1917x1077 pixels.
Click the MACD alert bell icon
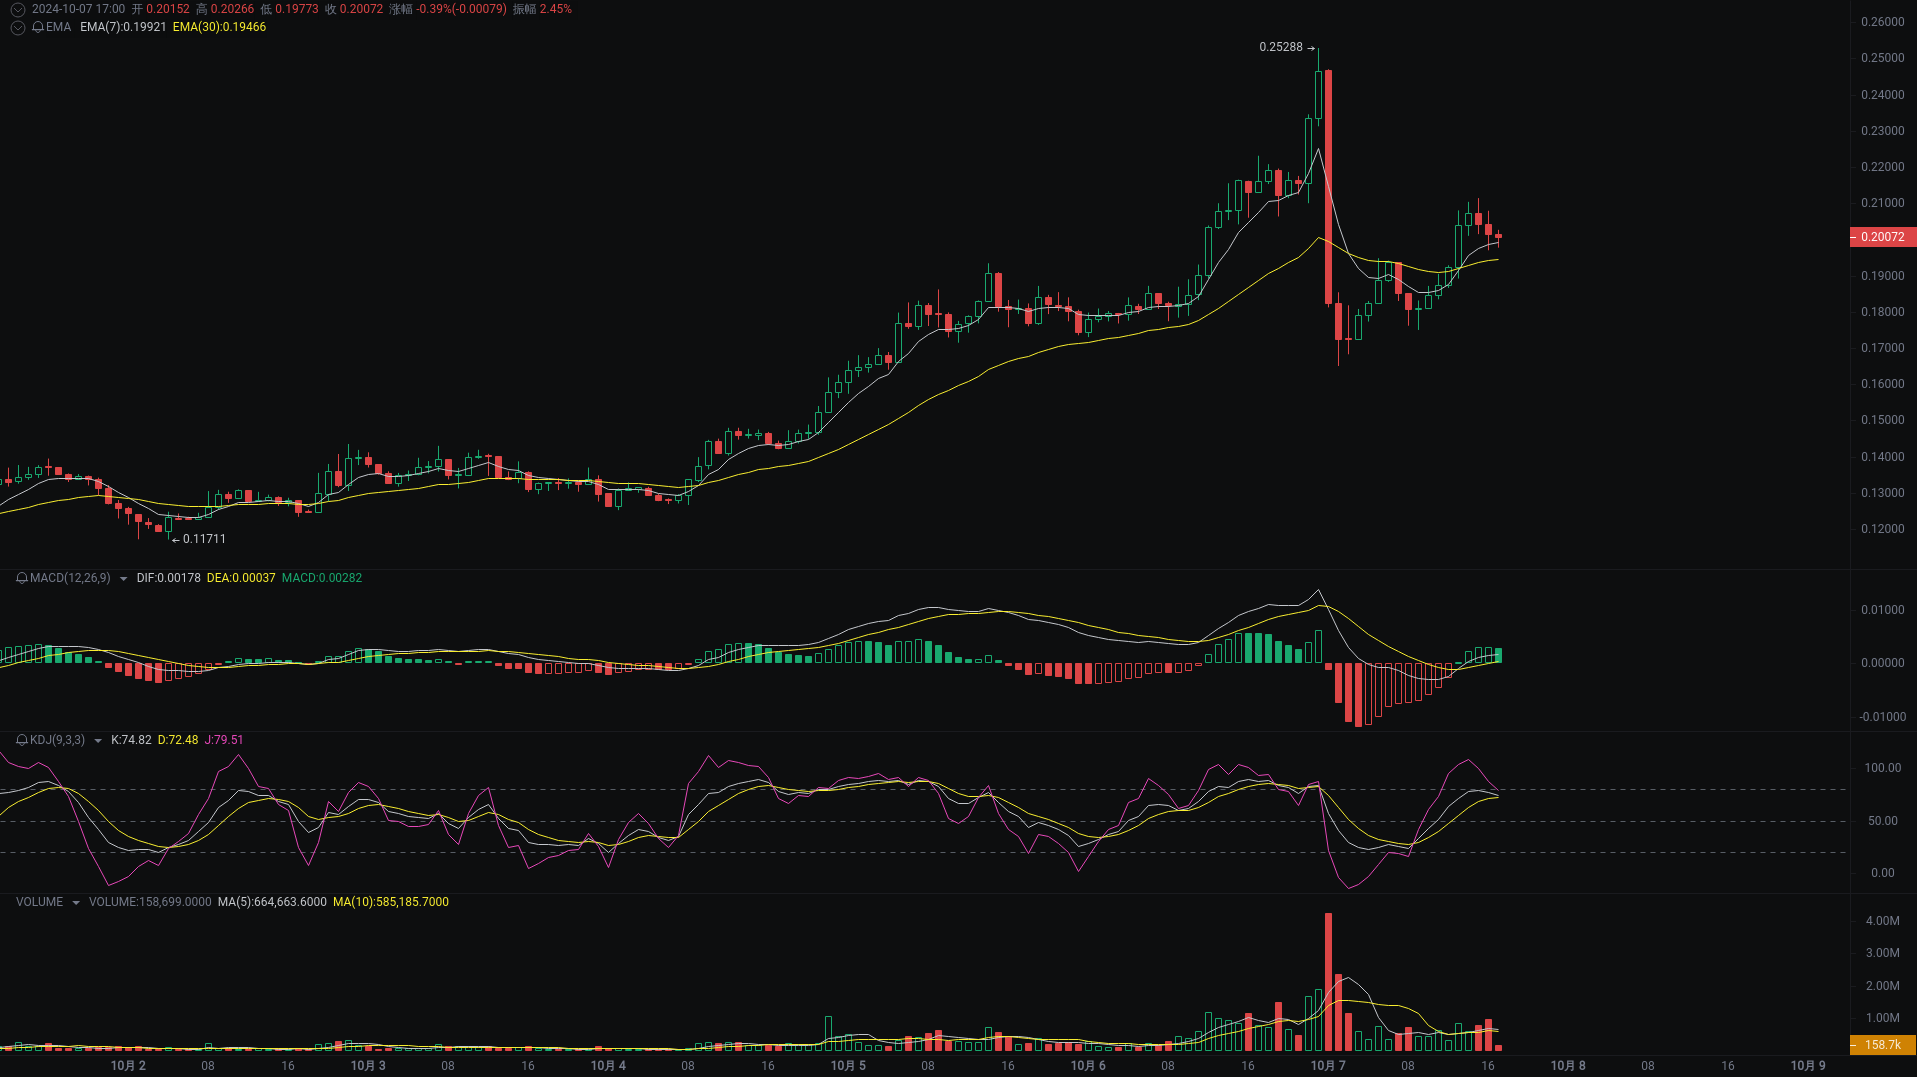(22, 578)
